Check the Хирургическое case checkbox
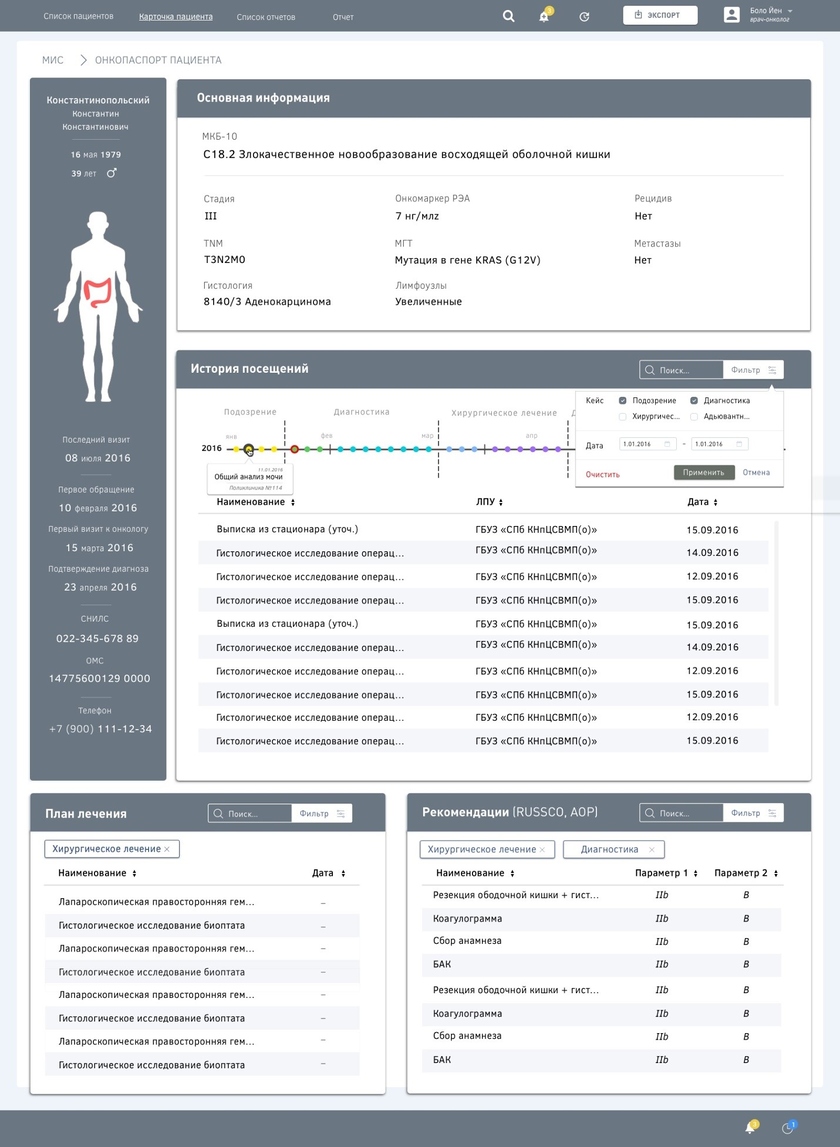Screen dimensions: 840x1147 point(623,416)
